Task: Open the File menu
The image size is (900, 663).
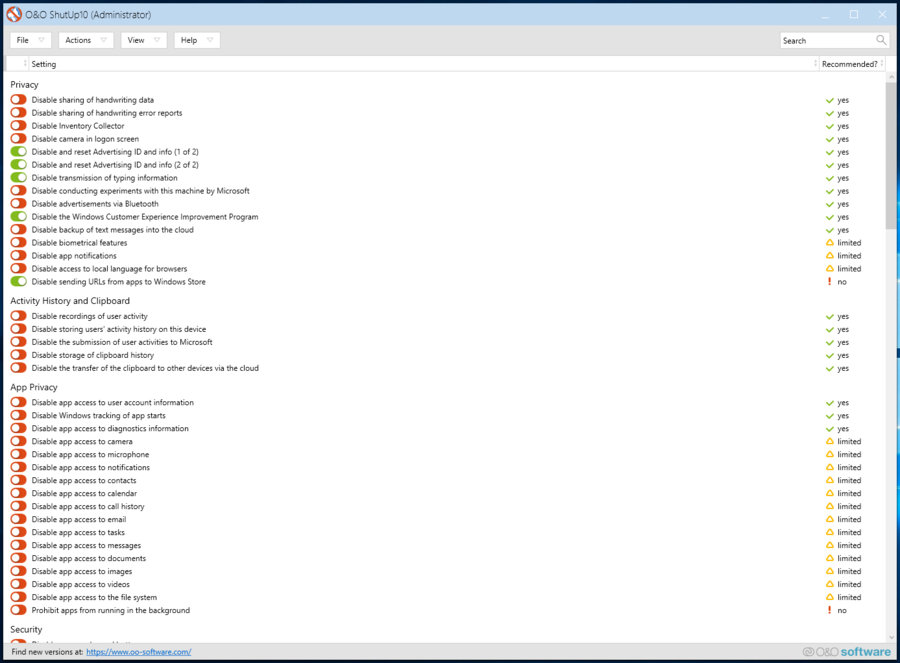Action: point(30,40)
